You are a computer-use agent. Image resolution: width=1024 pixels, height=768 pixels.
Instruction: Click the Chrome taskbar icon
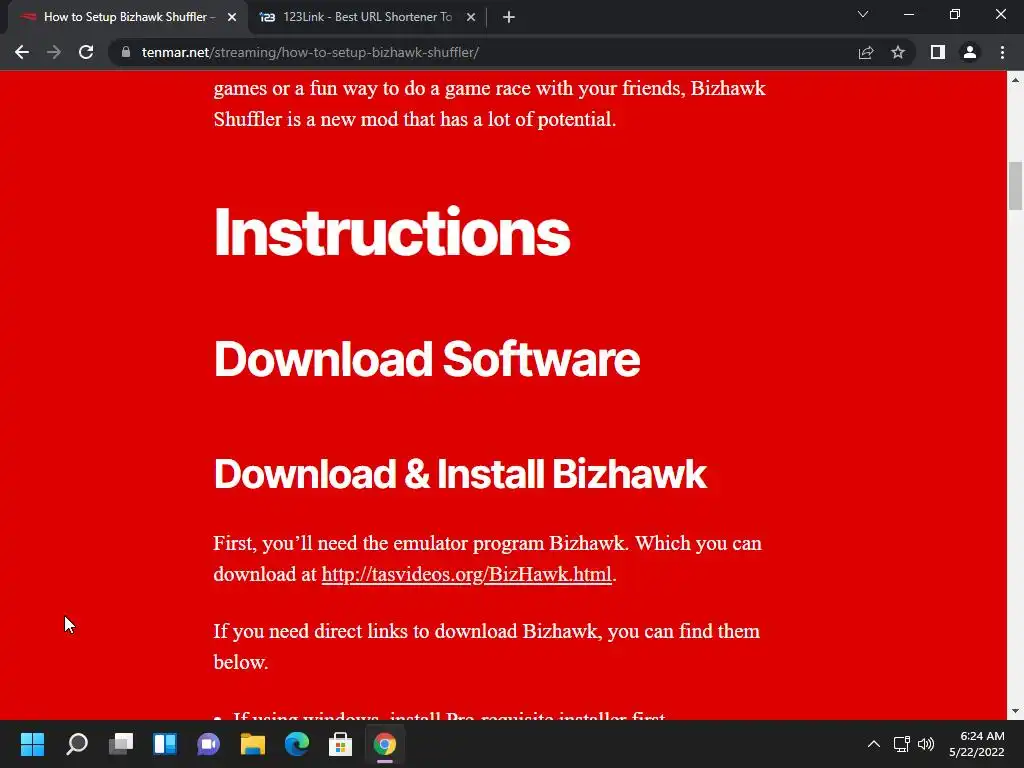click(x=385, y=744)
